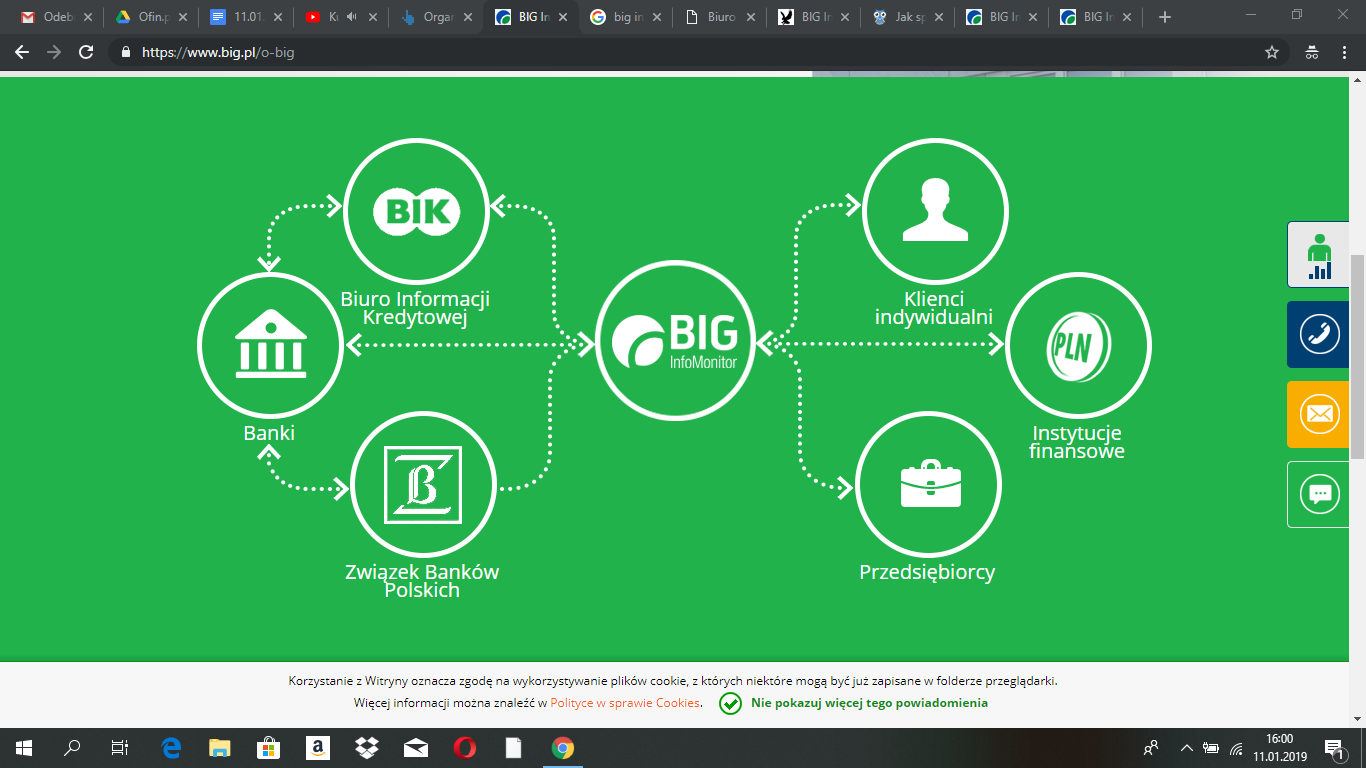Click the Przedsiębiorcy label

pyautogui.click(x=927, y=573)
